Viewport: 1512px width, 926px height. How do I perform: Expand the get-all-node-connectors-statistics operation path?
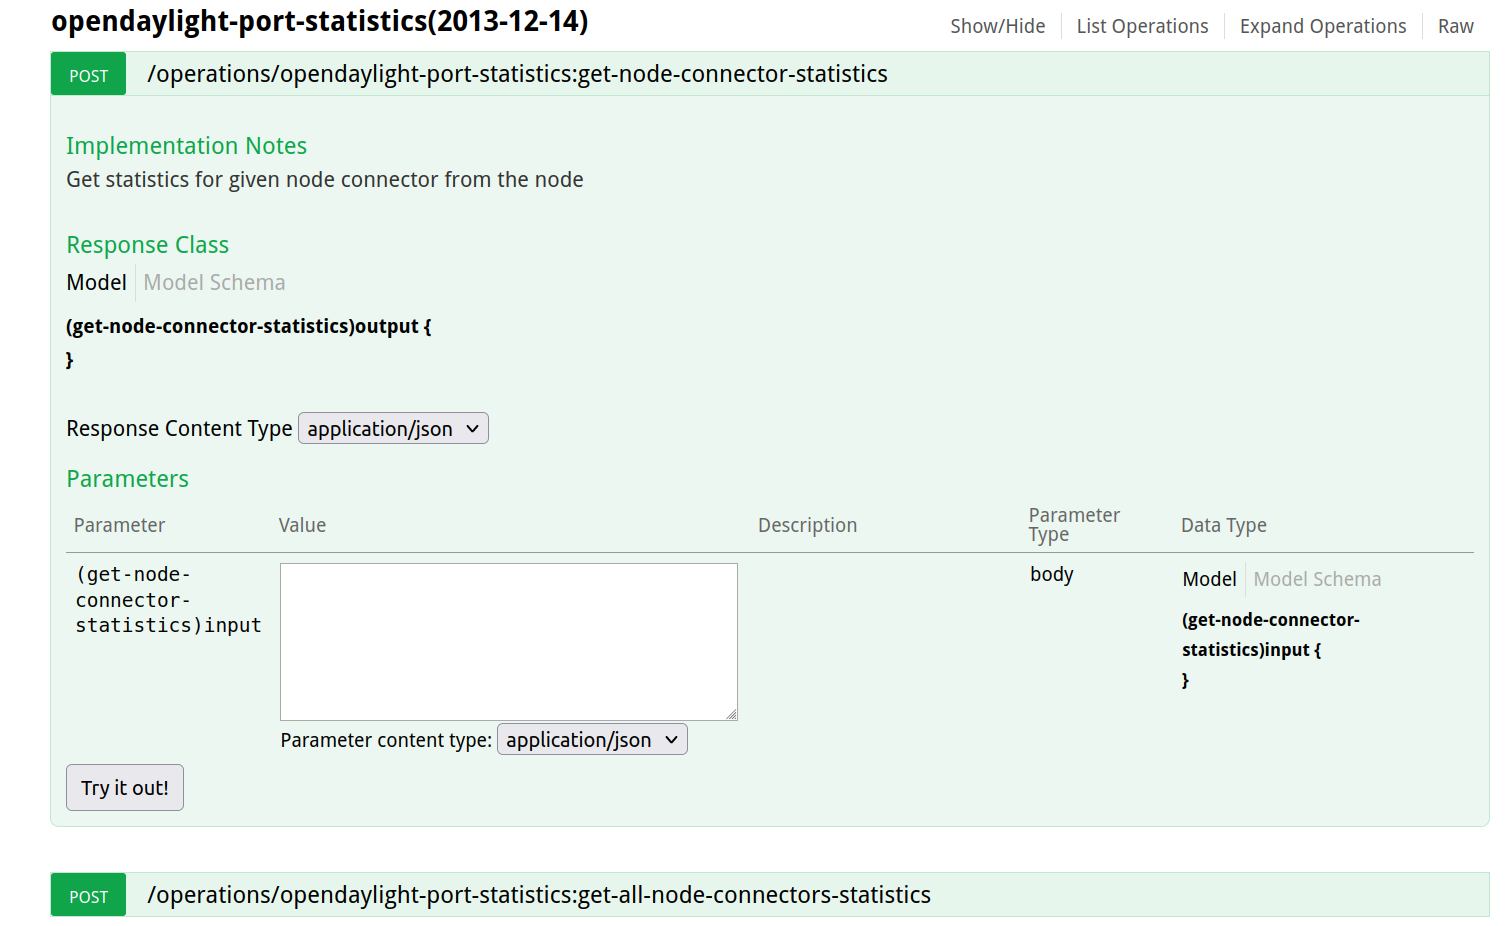(539, 896)
